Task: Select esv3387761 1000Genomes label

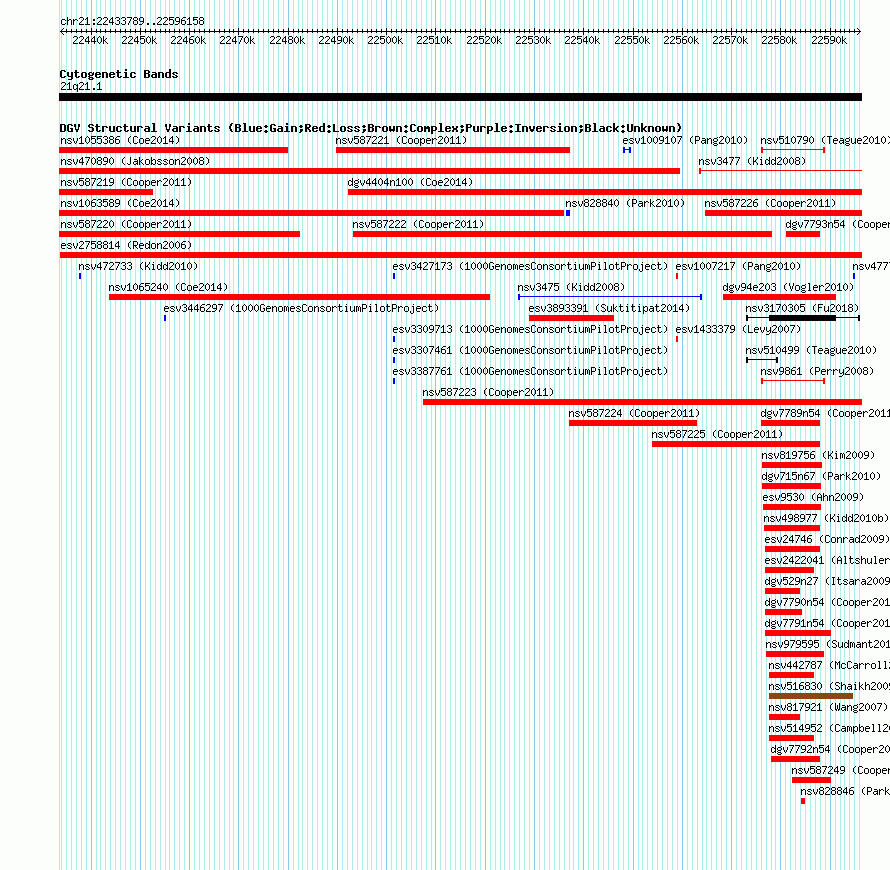Action: click(x=530, y=371)
